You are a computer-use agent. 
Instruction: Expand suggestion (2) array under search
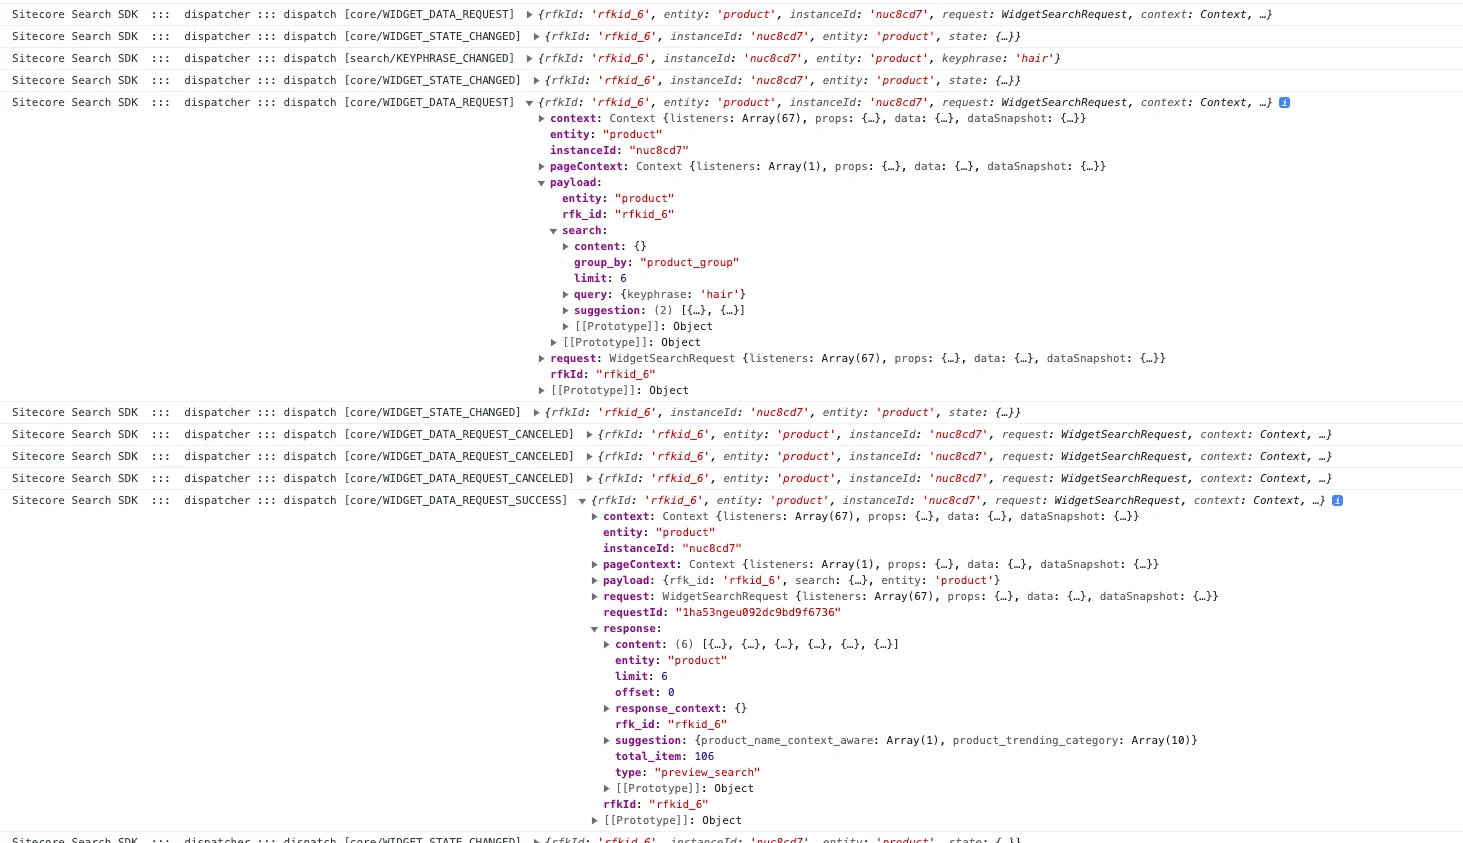(x=566, y=311)
